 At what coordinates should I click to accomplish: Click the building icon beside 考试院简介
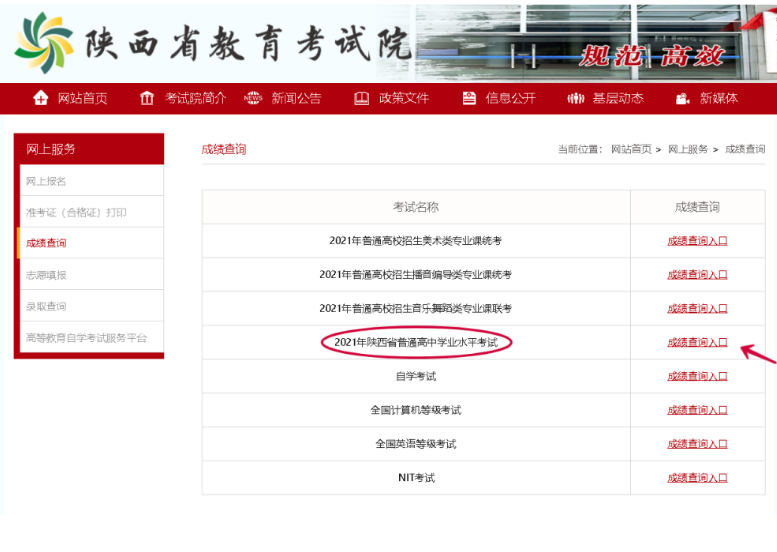coord(148,98)
